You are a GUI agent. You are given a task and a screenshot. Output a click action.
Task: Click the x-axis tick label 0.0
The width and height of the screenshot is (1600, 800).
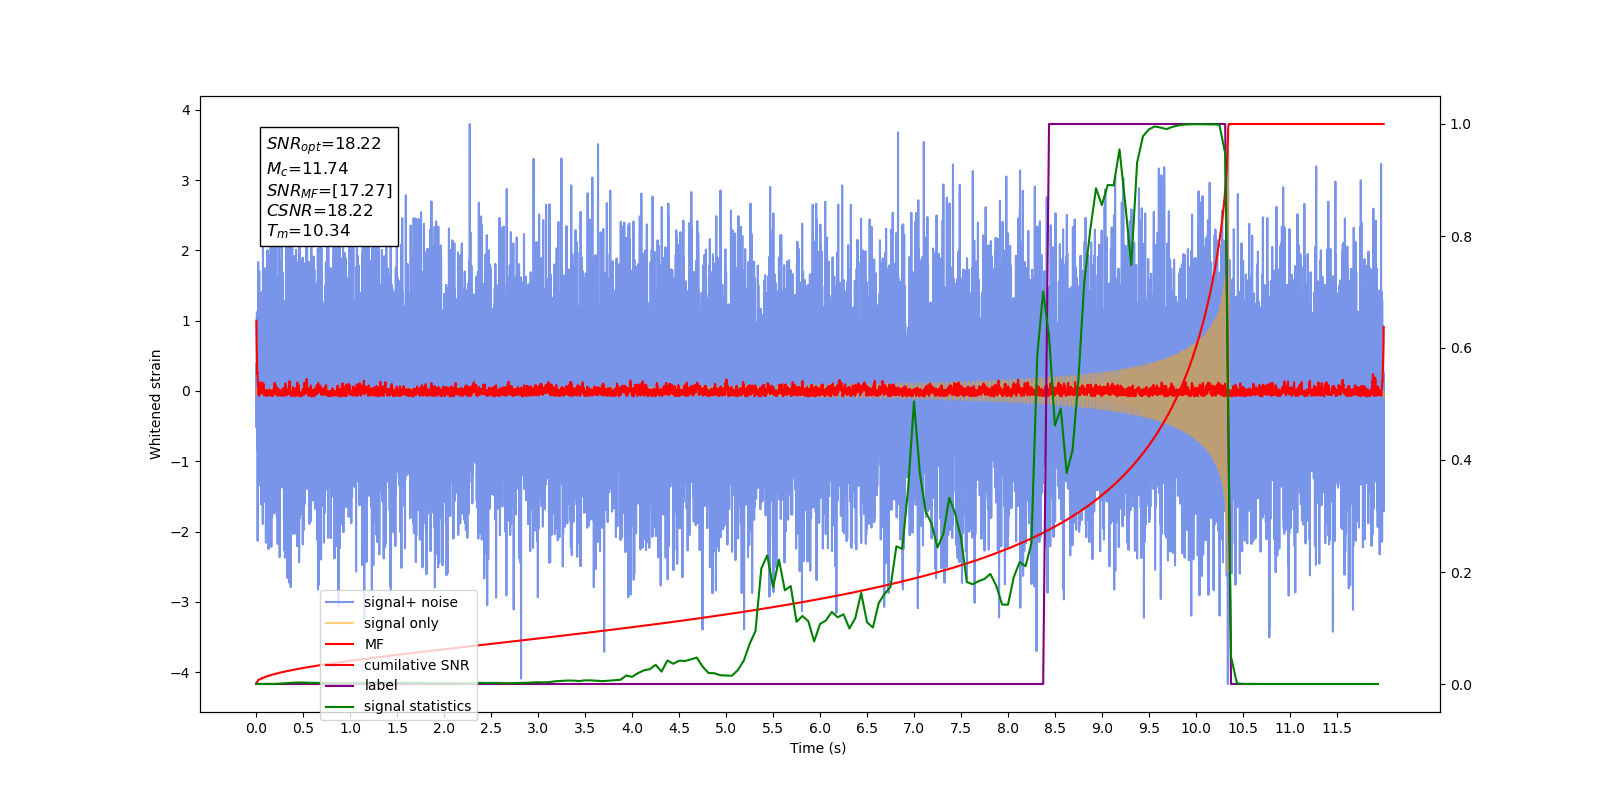[x=256, y=728]
